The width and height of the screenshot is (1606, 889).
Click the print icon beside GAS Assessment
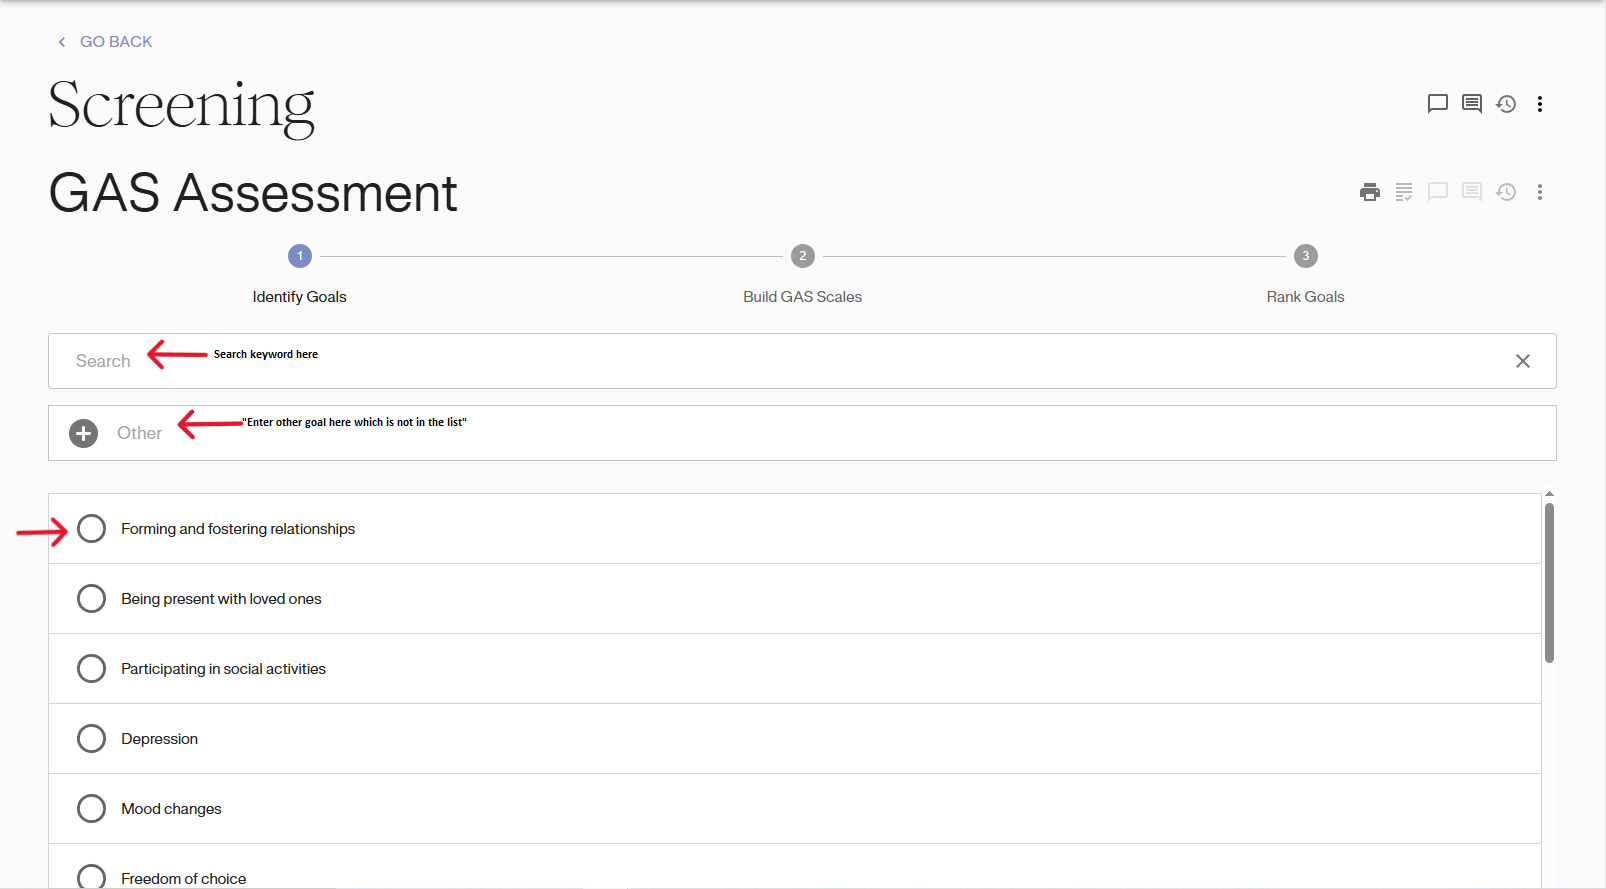(1369, 192)
